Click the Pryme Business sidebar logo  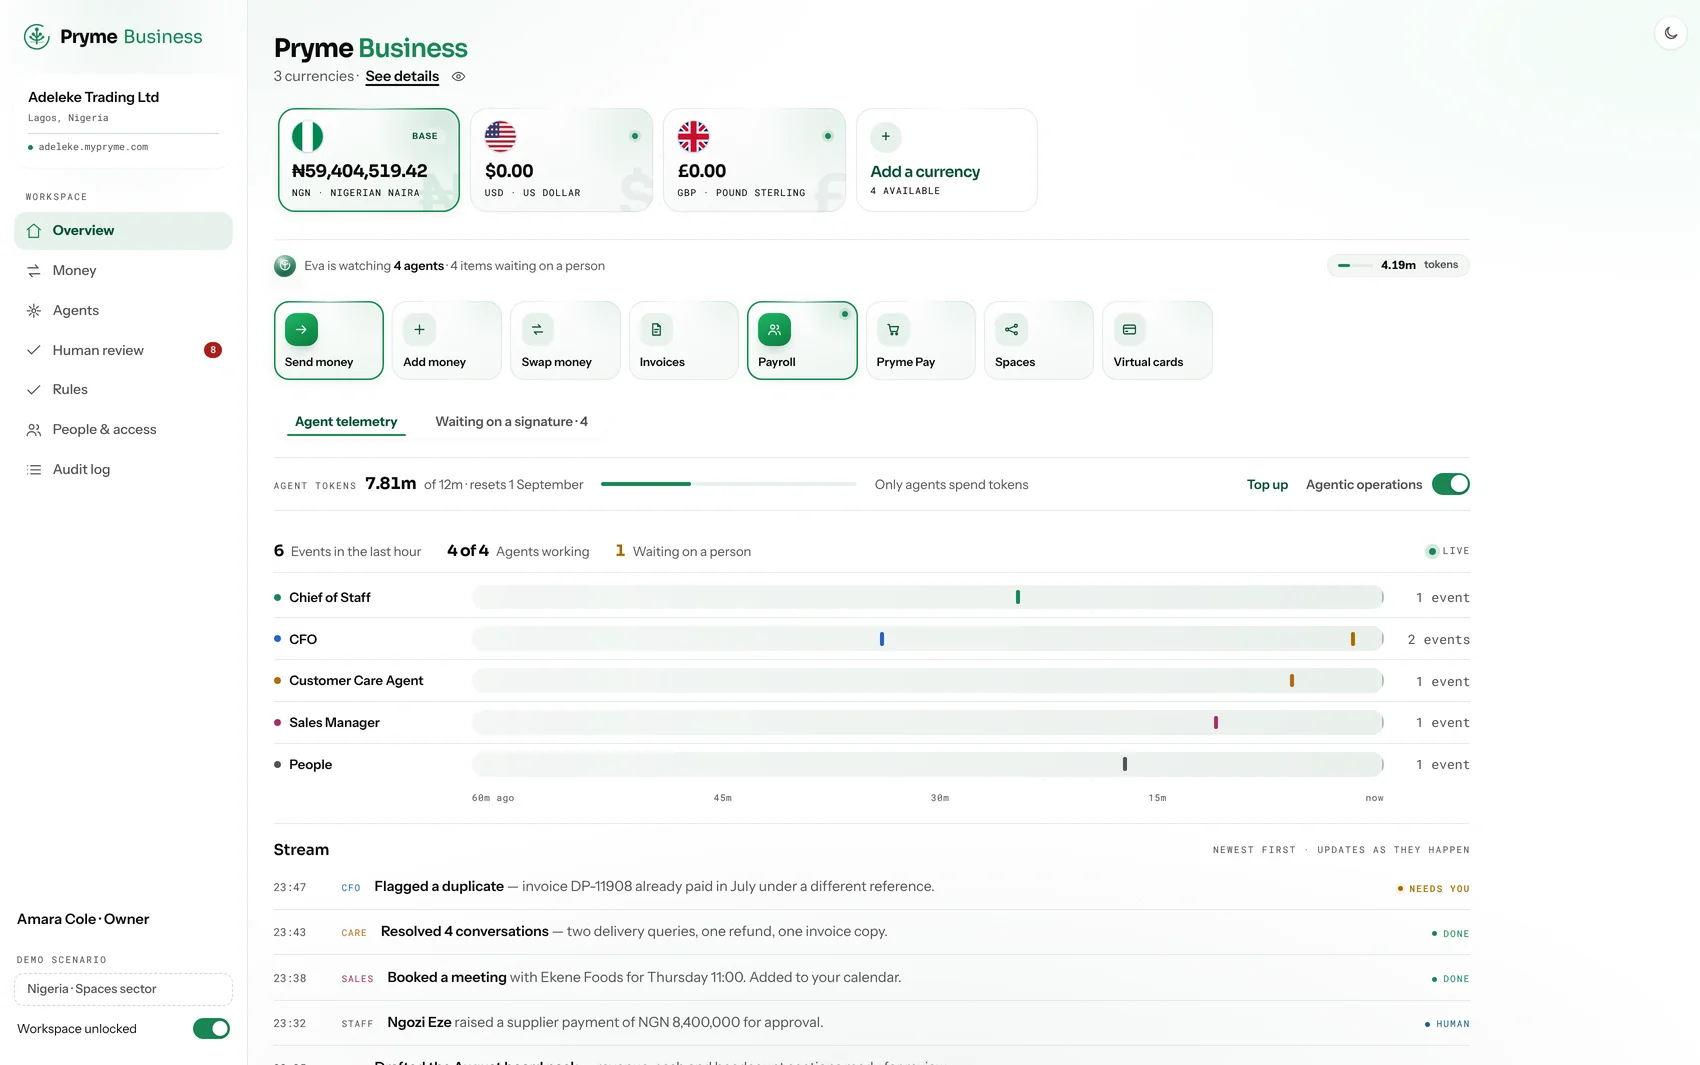(113, 37)
